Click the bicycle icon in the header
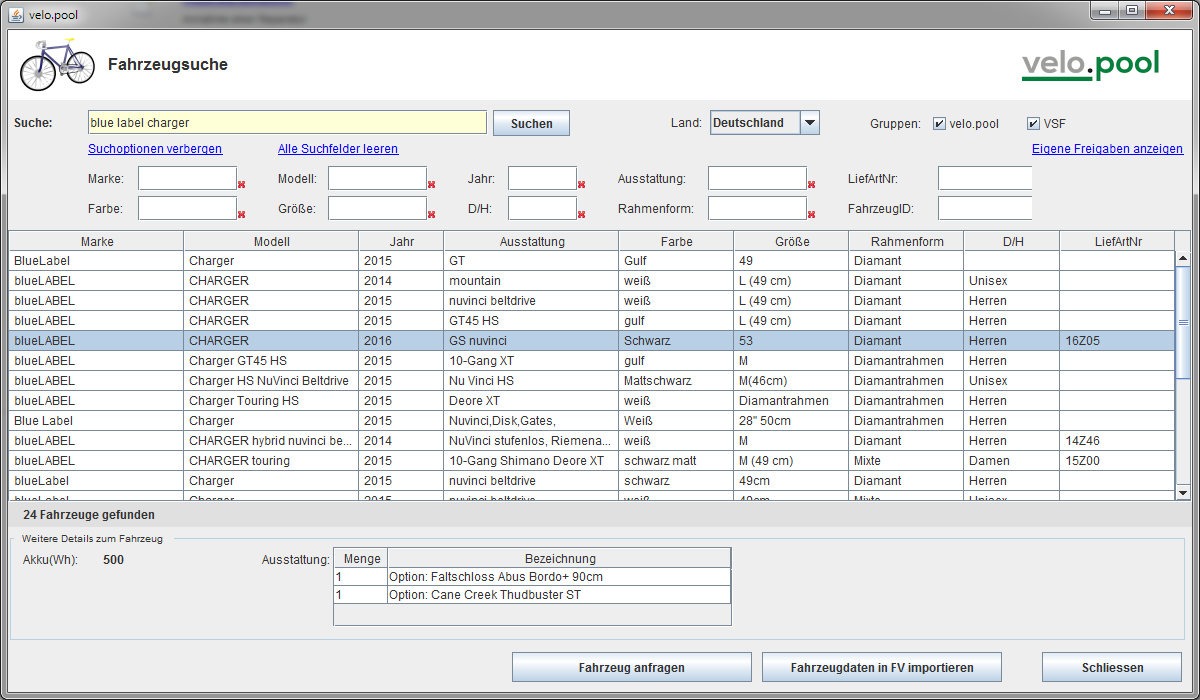Image resolution: width=1200 pixels, height=700 pixels. click(x=57, y=65)
